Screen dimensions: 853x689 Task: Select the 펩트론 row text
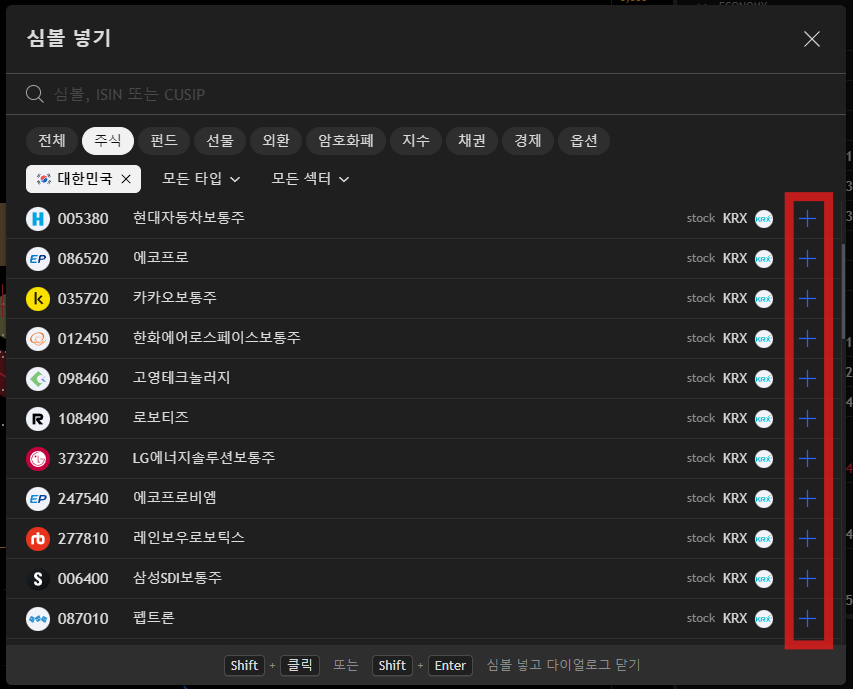[154, 618]
